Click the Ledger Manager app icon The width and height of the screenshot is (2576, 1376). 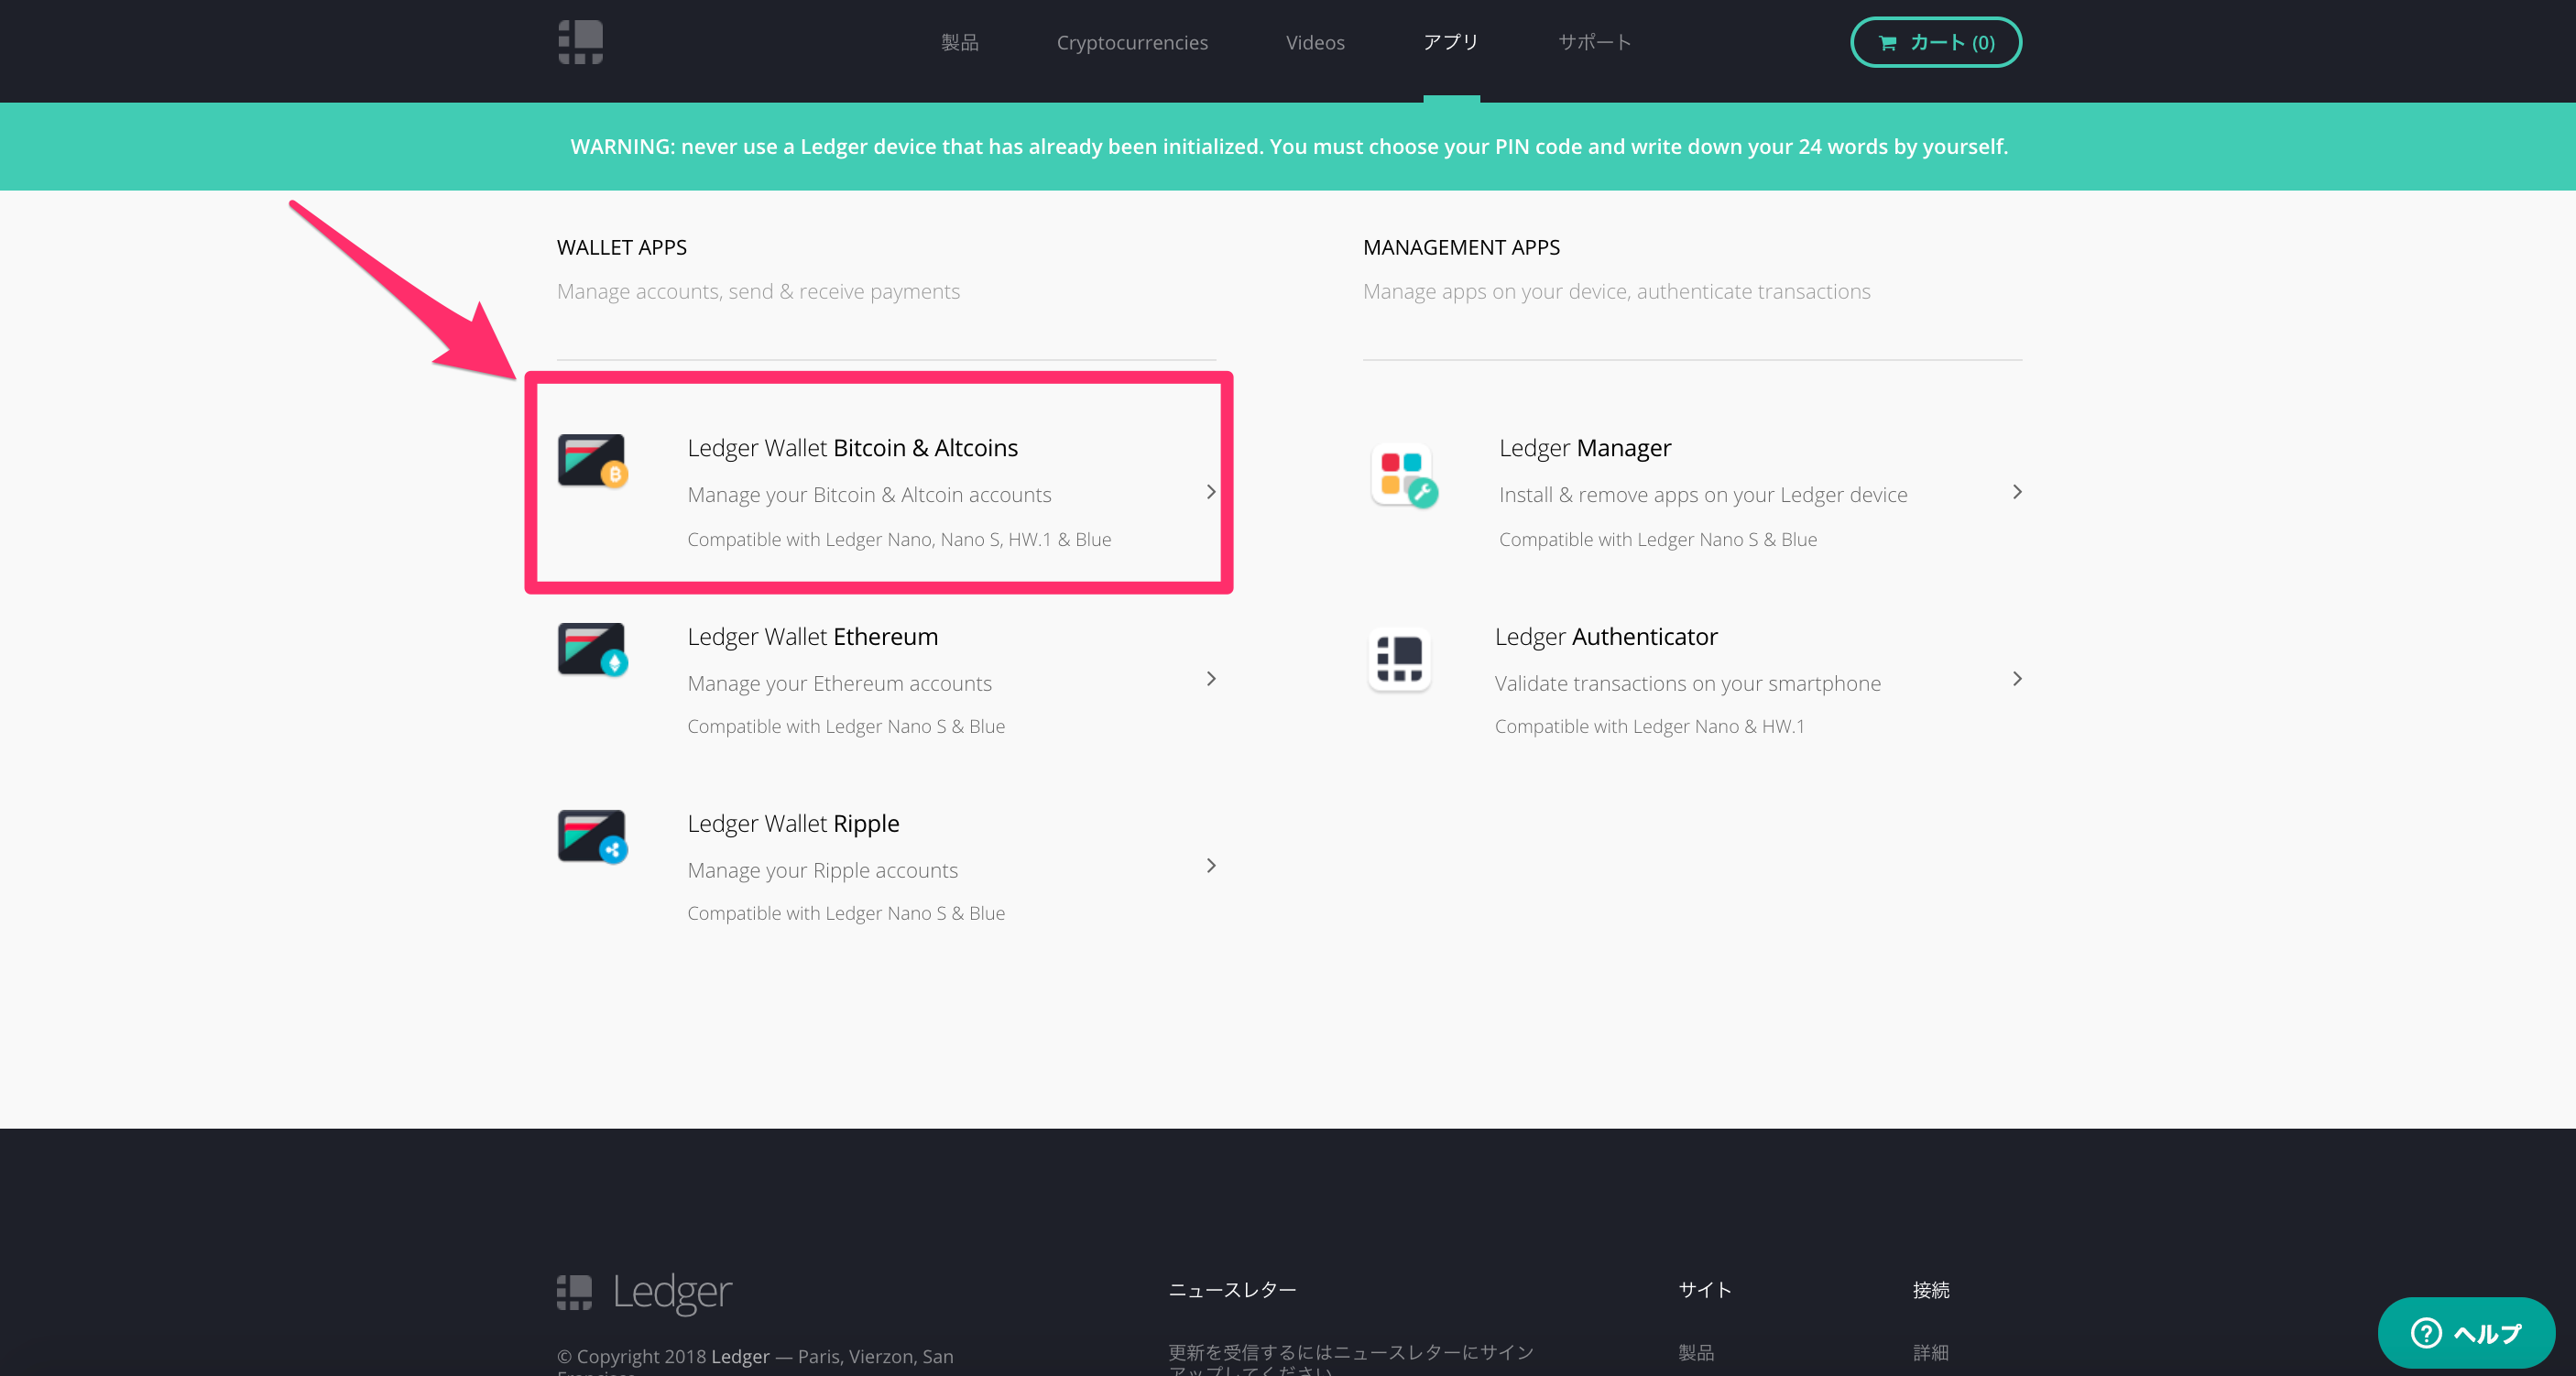1403,475
